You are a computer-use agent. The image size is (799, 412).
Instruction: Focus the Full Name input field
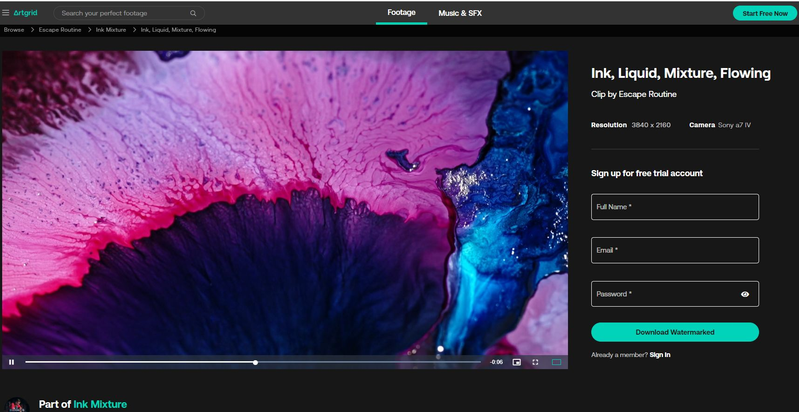click(675, 207)
